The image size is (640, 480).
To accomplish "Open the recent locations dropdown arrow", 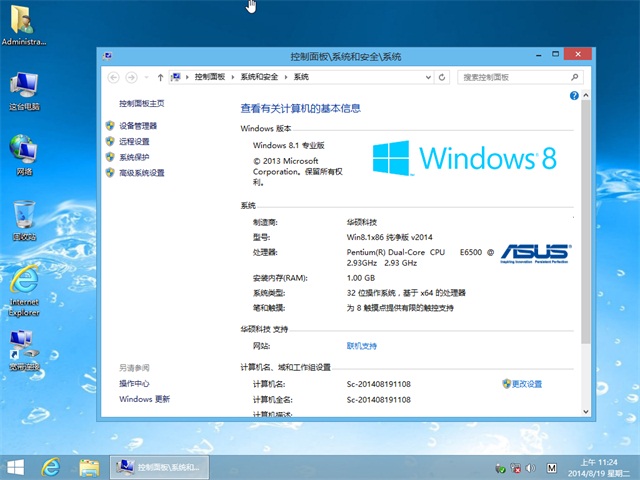I will tap(145, 77).
